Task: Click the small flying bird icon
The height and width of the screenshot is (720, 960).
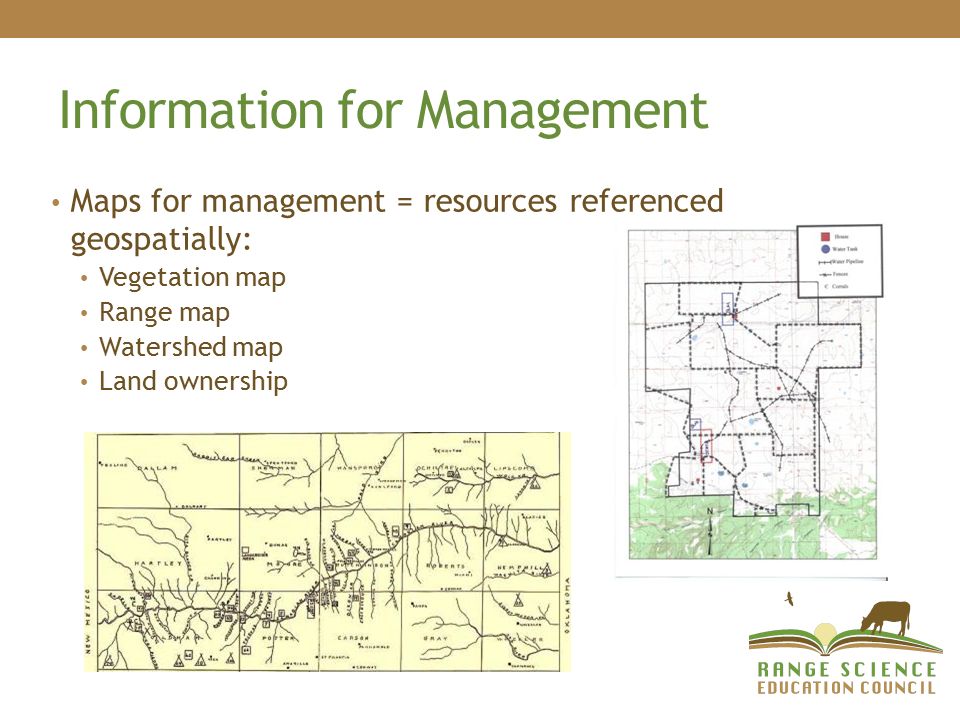Action: click(x=790, y=598)
